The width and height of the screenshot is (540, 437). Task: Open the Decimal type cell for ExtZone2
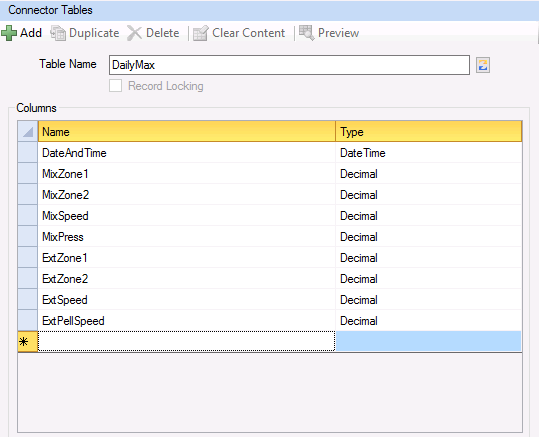tap(429, 279)
